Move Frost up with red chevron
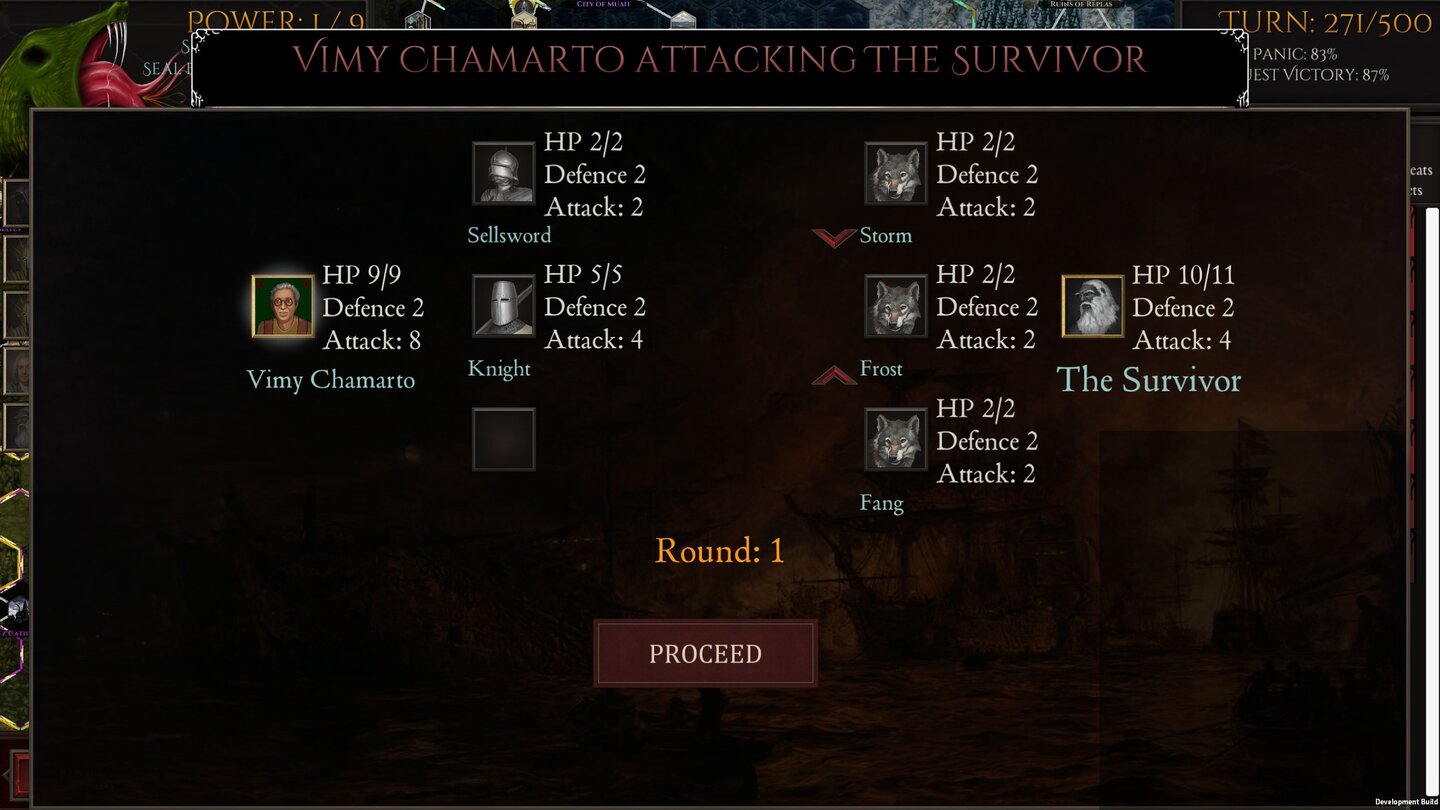Screen dimensions: 1440x810 point(833,374)
